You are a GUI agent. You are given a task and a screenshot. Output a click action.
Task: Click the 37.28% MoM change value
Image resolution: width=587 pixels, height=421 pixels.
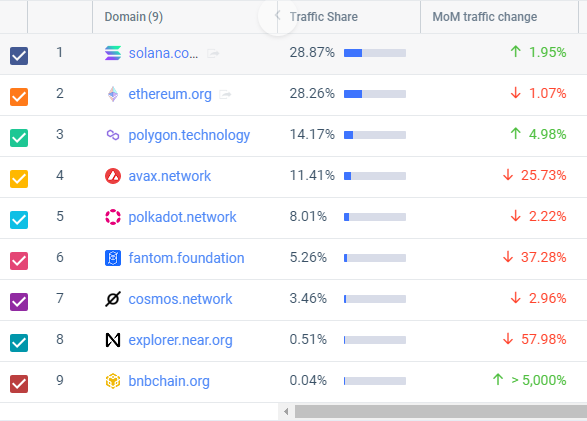click(543, 257)
